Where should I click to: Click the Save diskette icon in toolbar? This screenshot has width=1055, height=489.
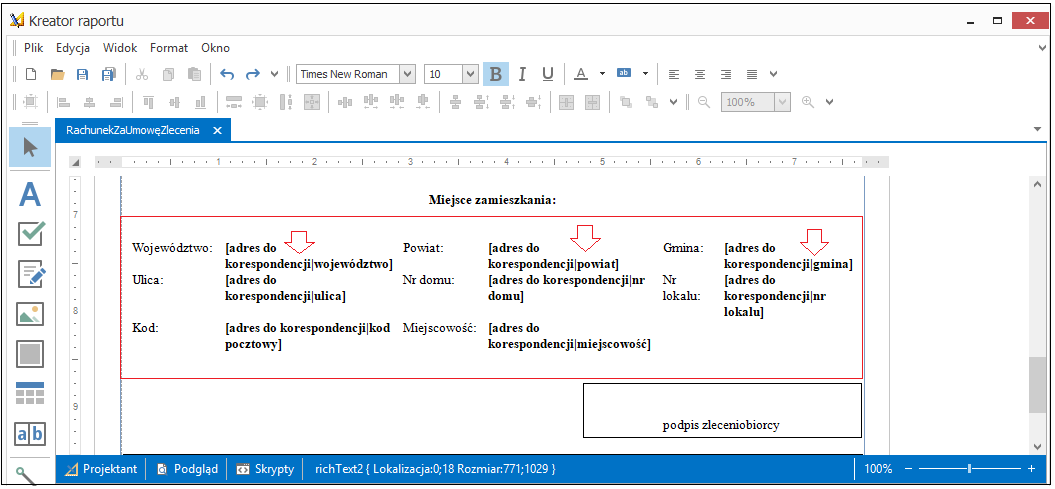click(x=82, y=74)
